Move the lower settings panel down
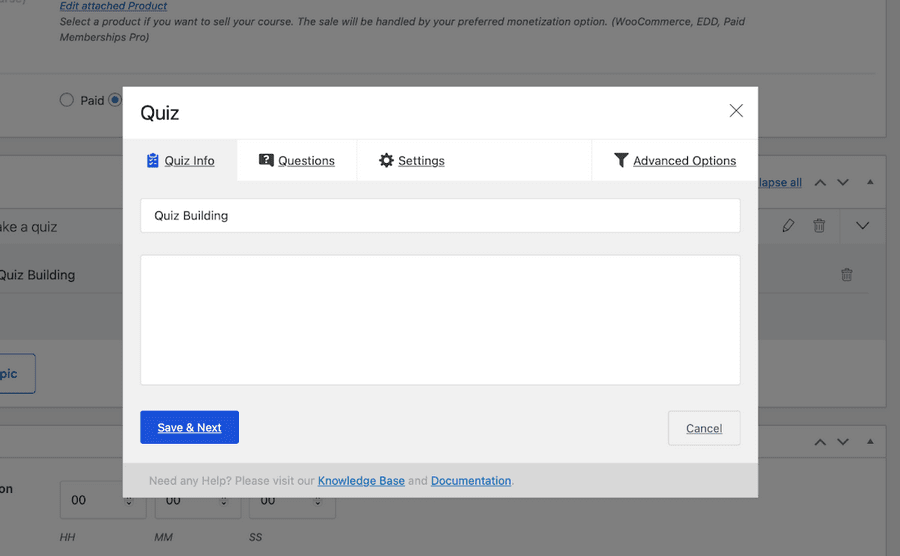 pos(843,442)
